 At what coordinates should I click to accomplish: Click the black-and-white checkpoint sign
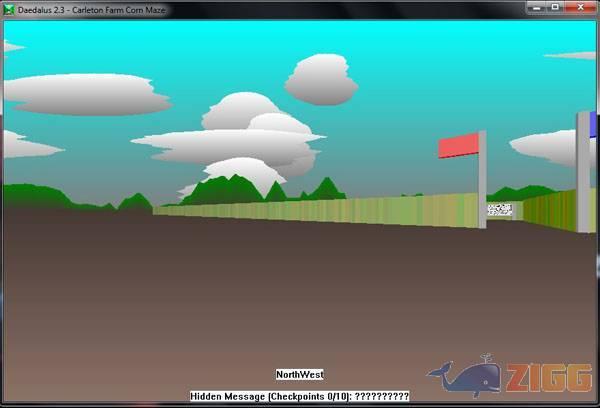coord(499,210)
